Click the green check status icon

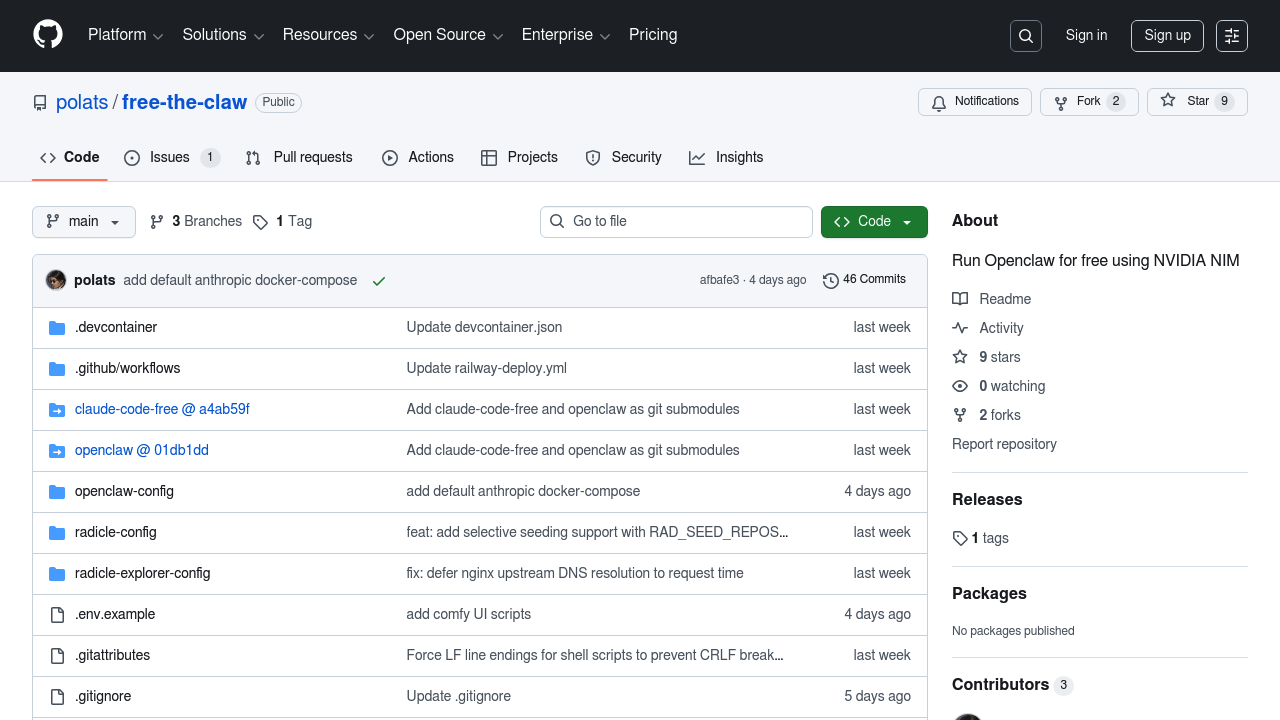pyautogui.click(x=379, y=281)
